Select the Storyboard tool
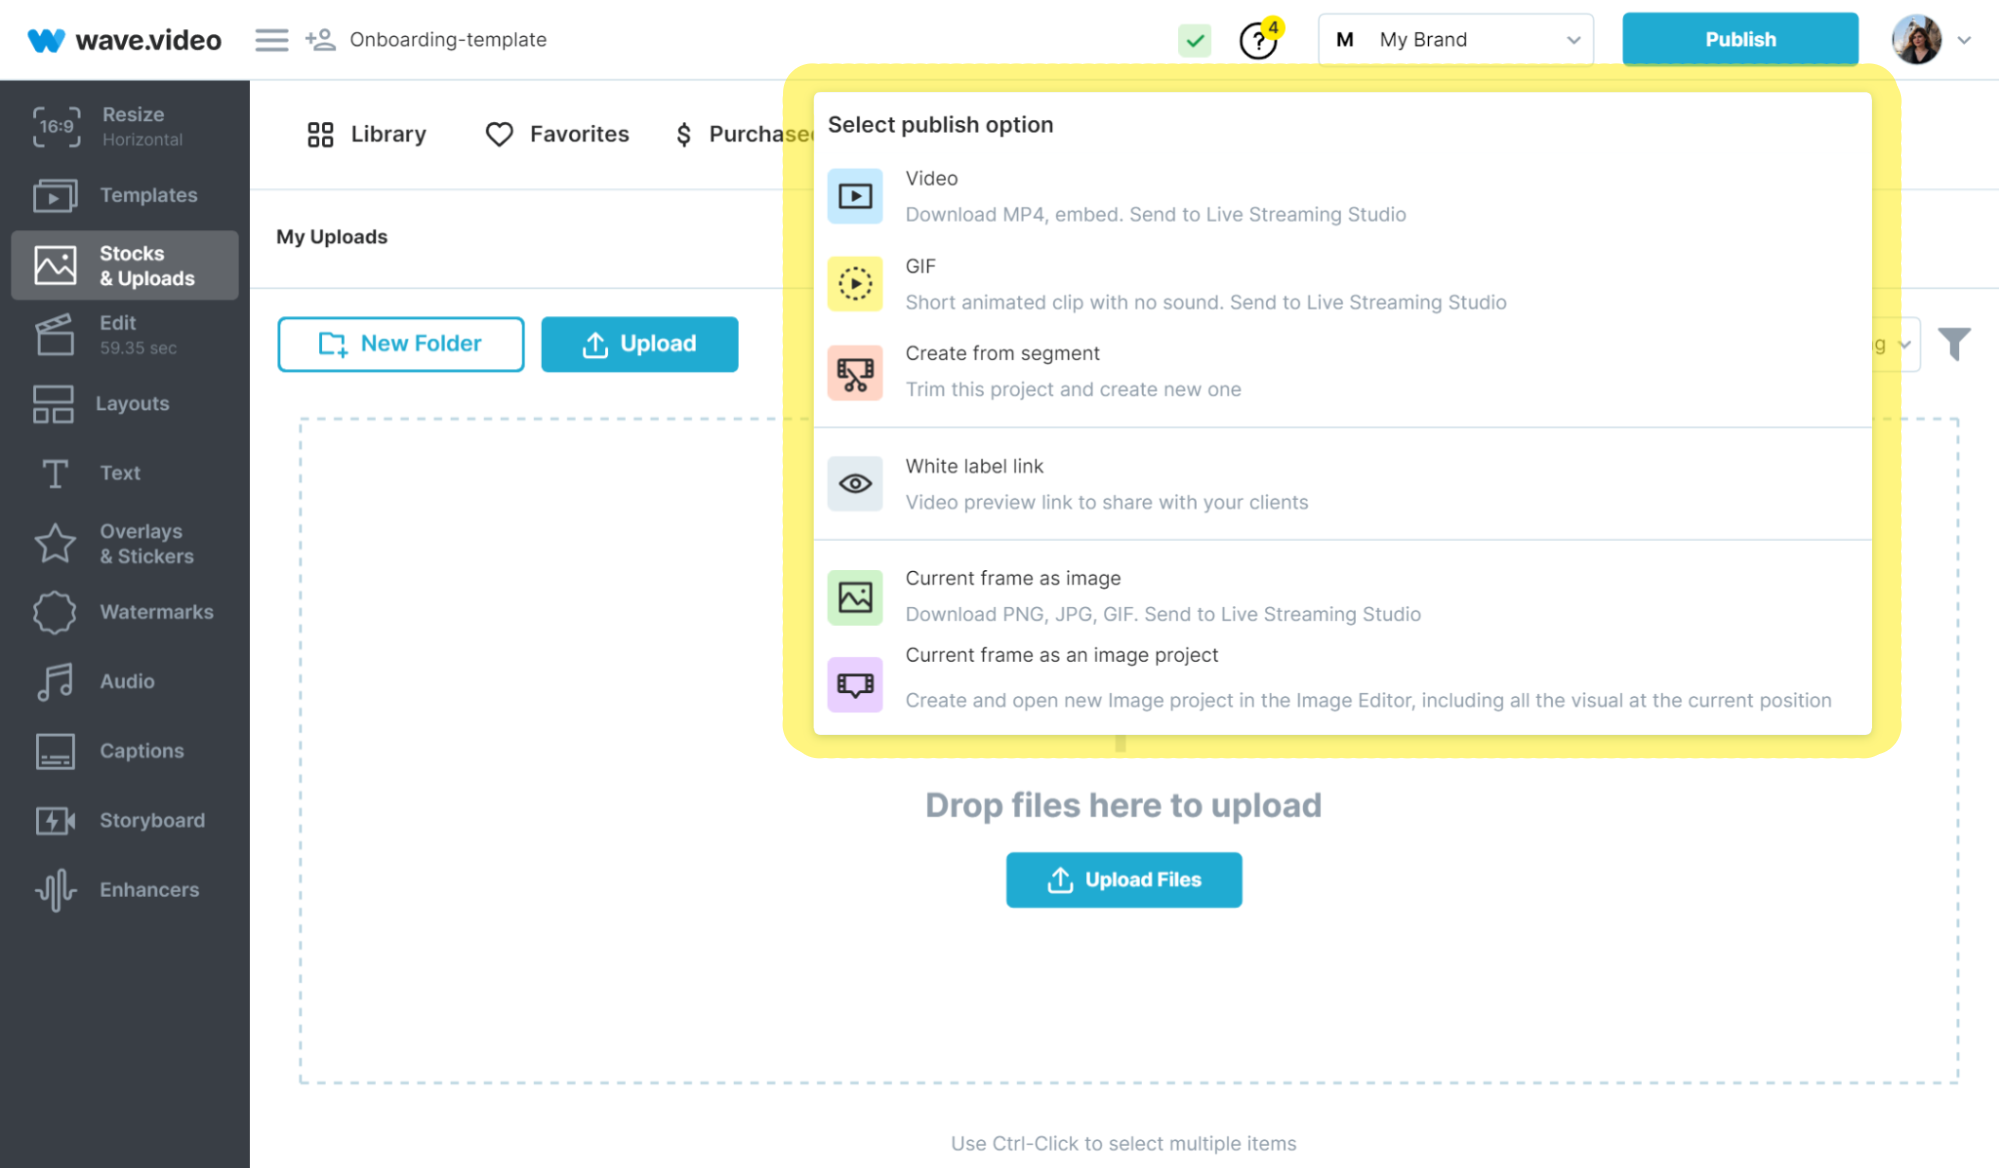The width and height of the screenshot is (1999, 1169). pos(125,820)
